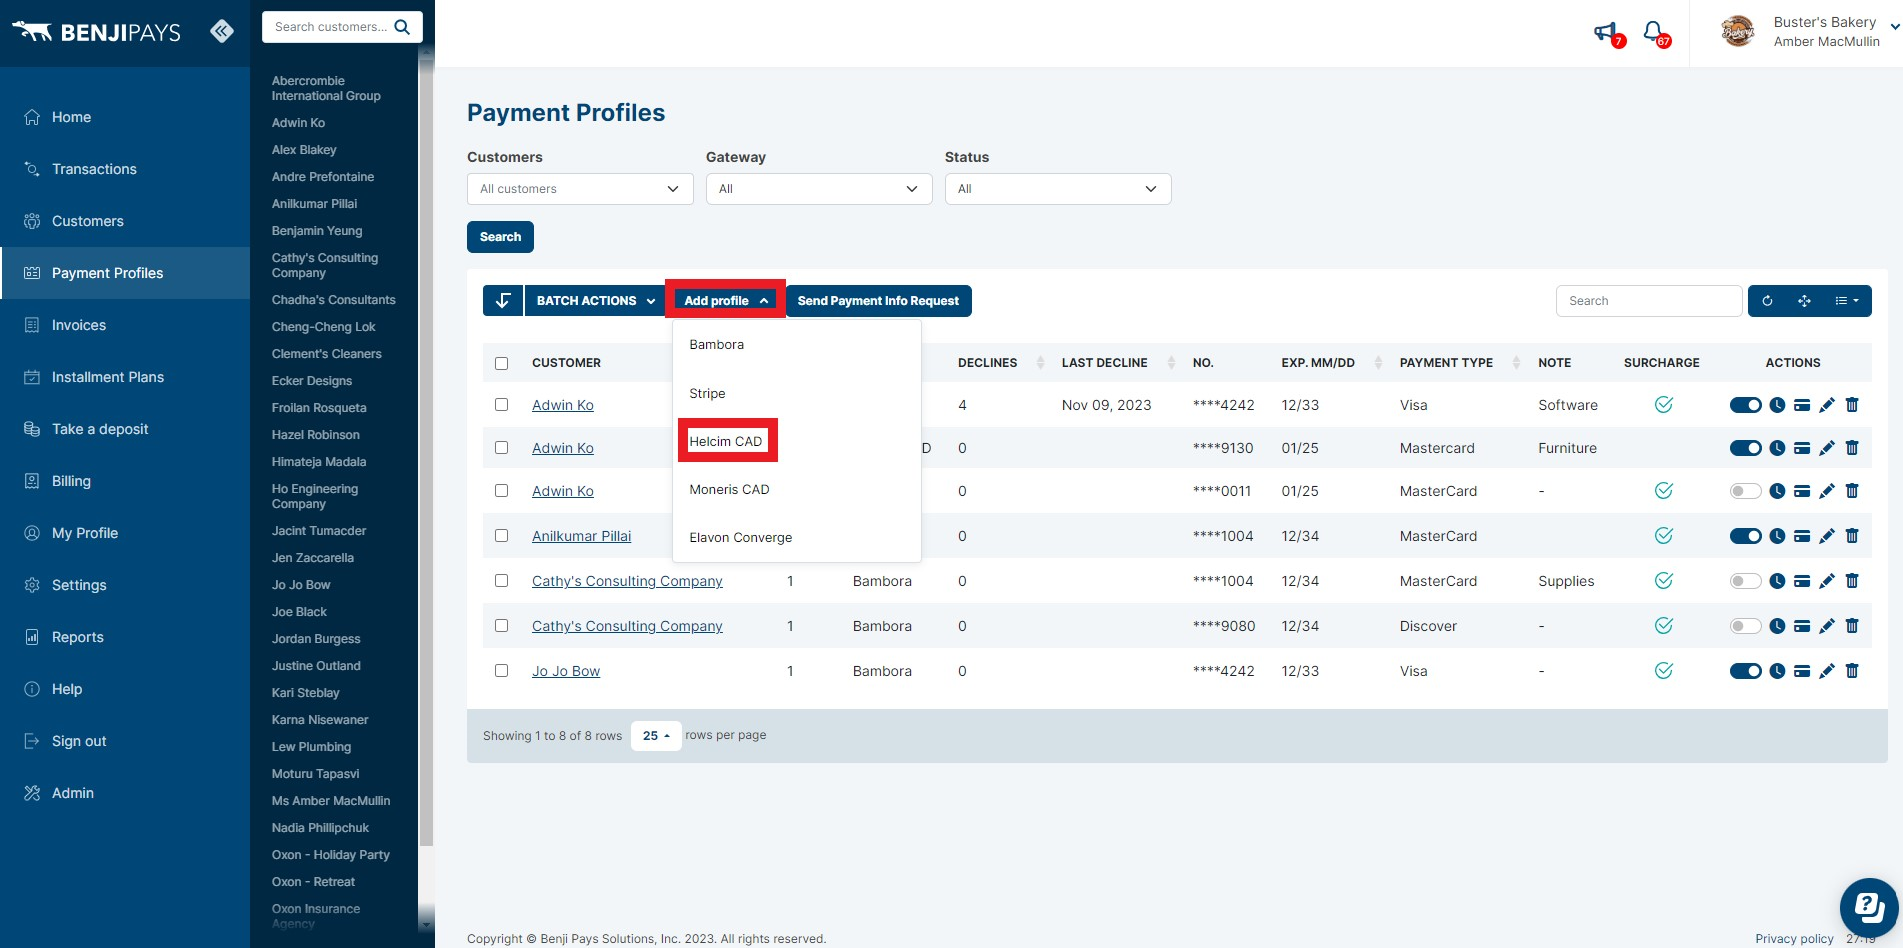
Task: Click Buster's Bakery logo avatar
Action: [1738, 32]
